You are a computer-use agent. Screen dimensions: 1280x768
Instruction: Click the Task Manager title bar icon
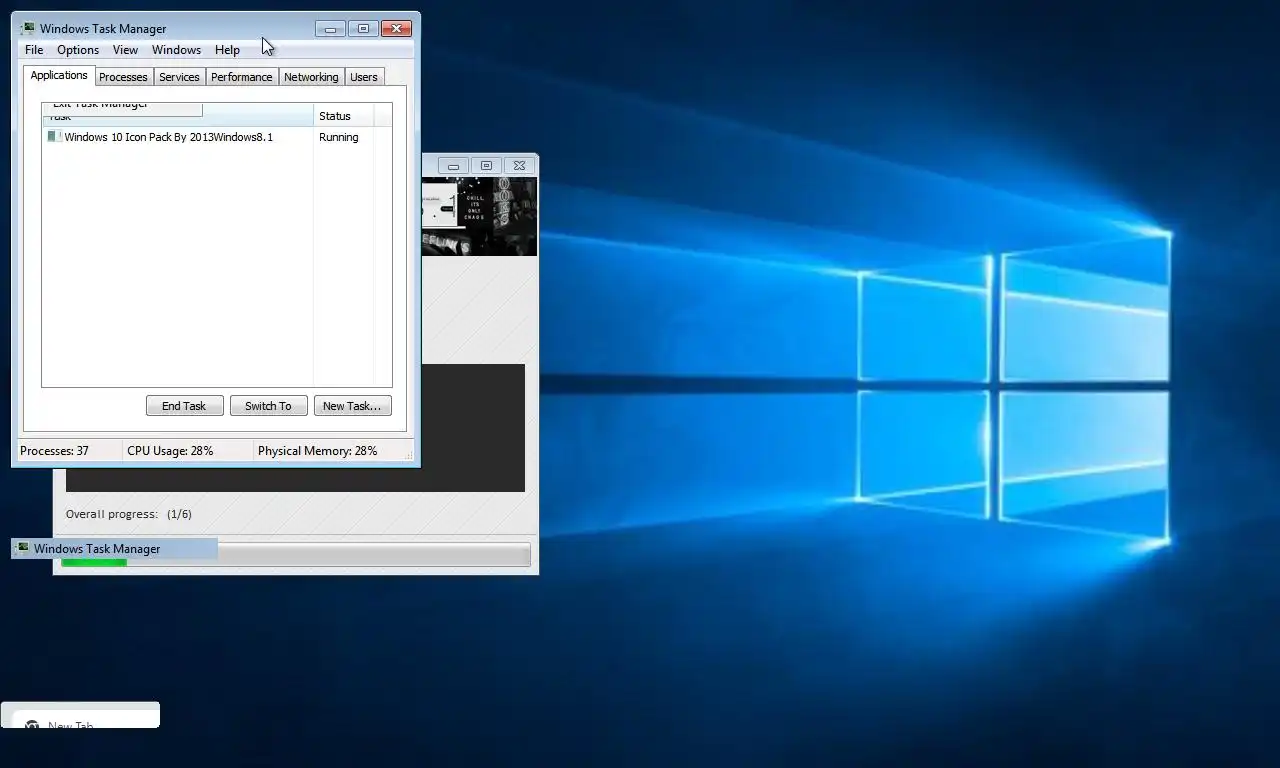[x=28, y=28]
